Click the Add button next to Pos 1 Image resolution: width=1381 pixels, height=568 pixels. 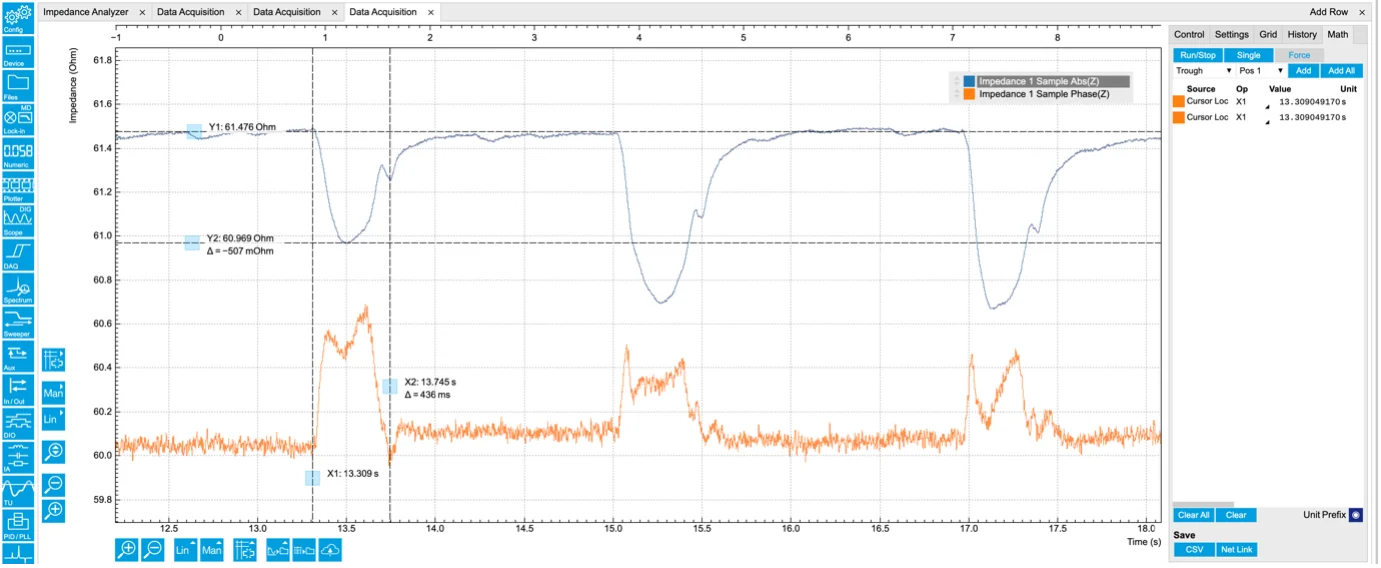1303,71
